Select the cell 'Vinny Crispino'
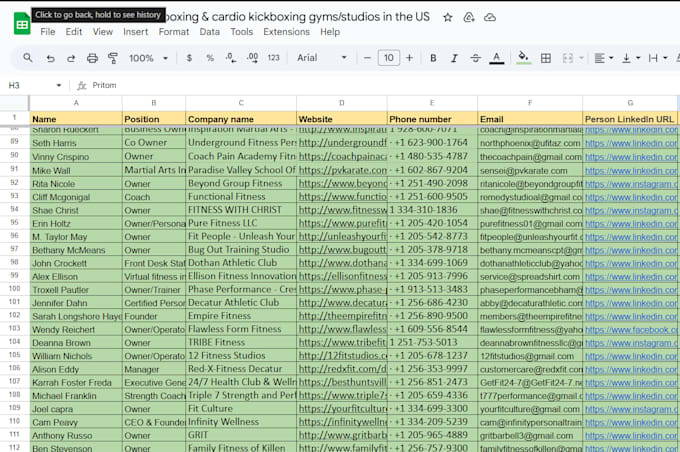 coord(76,157)
